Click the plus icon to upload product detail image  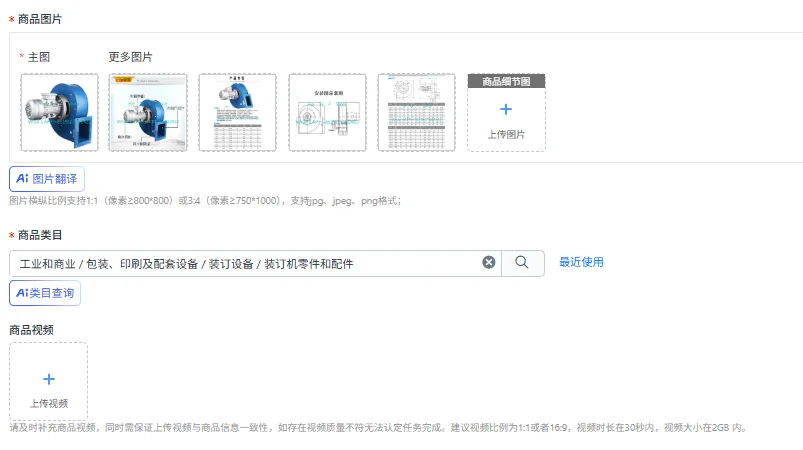pyautogui.click(x=506, y=109)
